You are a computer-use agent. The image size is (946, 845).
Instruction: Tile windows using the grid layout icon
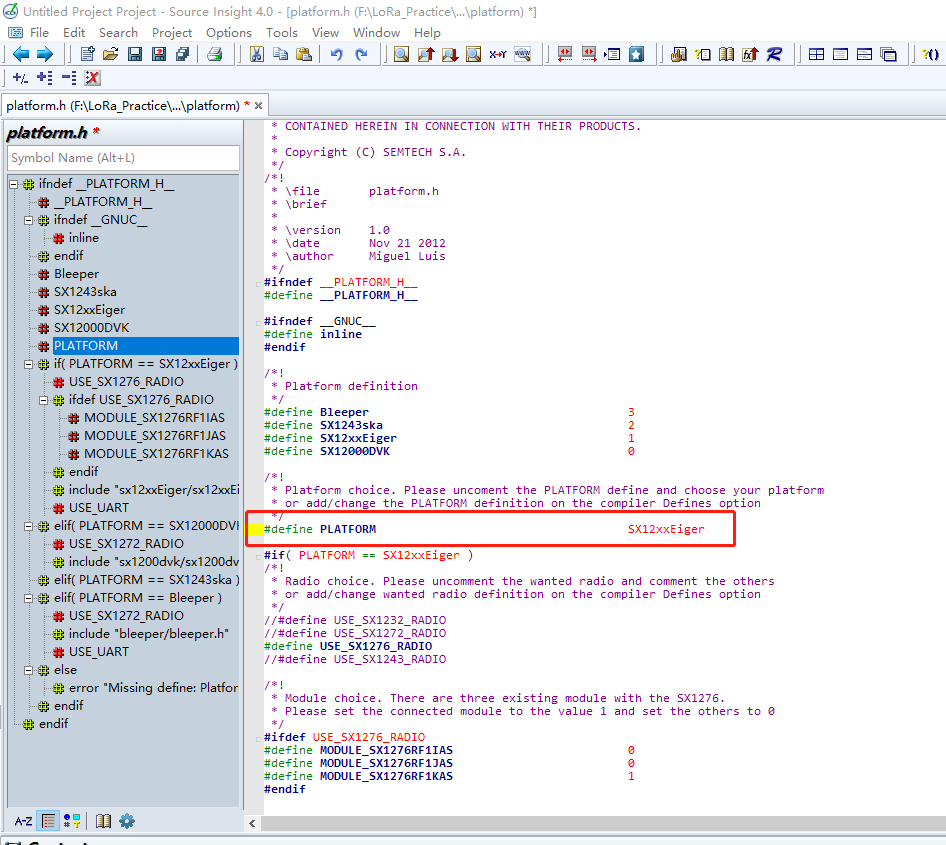[x=816, y=54]
